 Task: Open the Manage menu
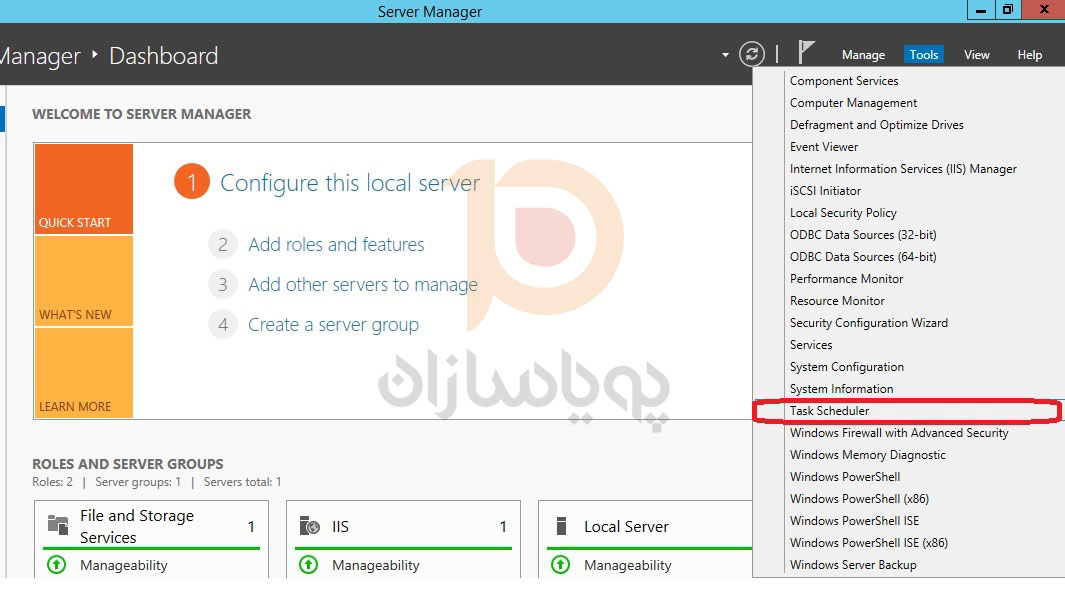[x=863, y=55]
